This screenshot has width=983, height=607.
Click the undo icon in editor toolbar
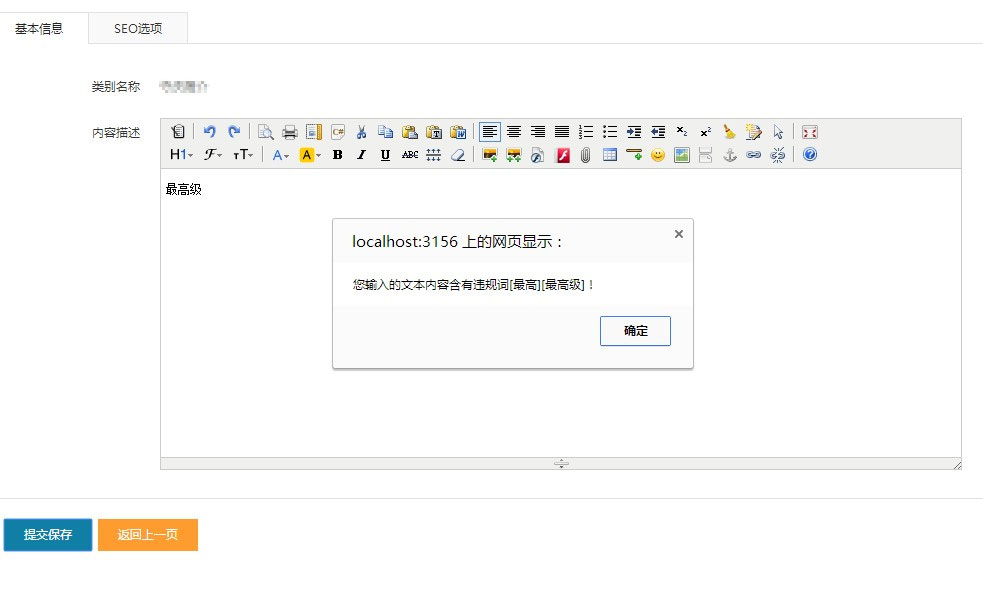point(210,132)
